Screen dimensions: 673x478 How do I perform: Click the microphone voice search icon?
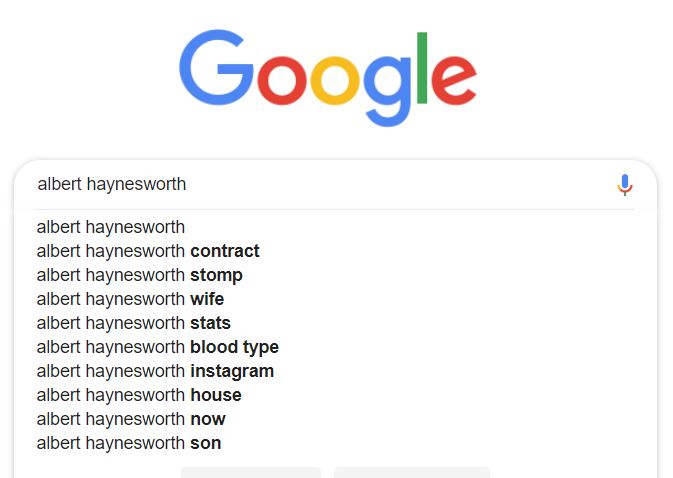pos(625,185)
